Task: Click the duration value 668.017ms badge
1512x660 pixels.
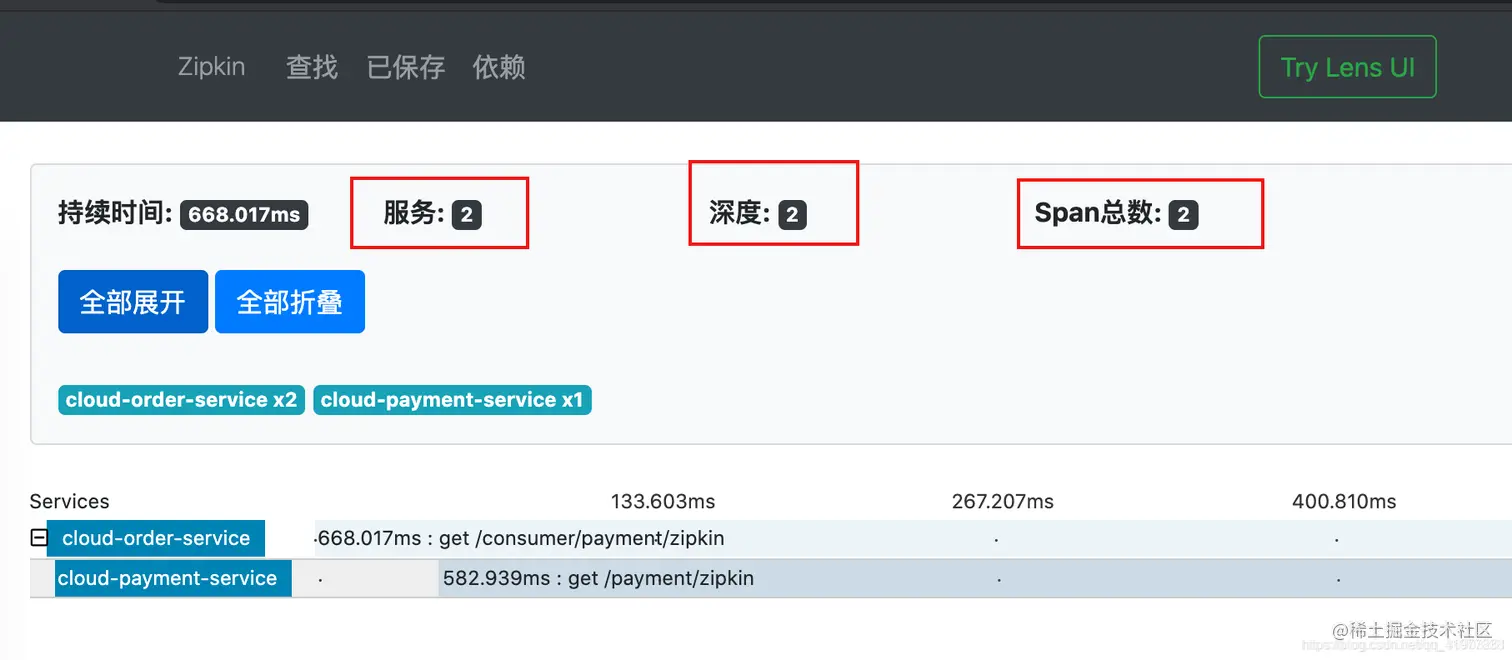Action: [244, 215]
